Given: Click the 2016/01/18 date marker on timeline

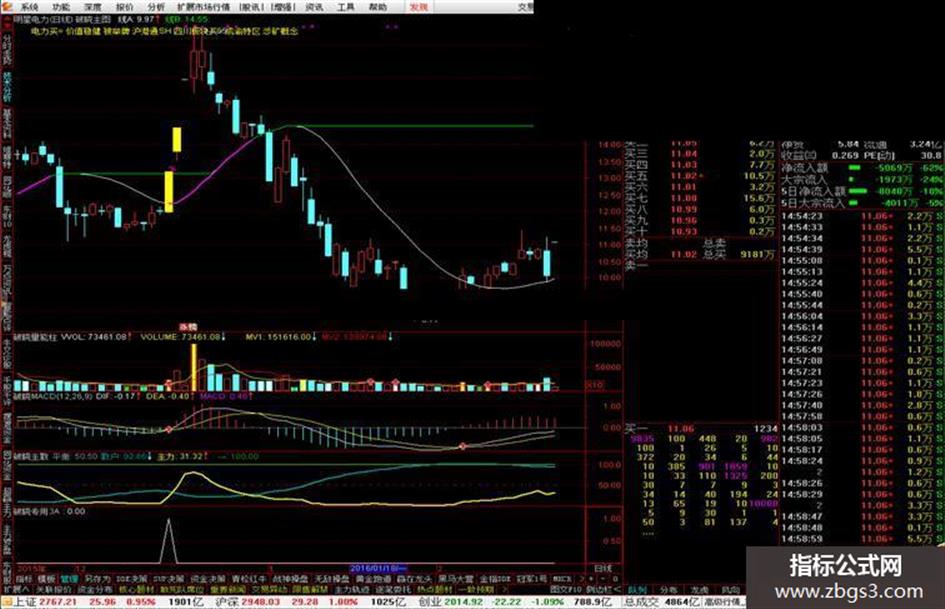Looking at the screenshot, I should coord(378,568).
